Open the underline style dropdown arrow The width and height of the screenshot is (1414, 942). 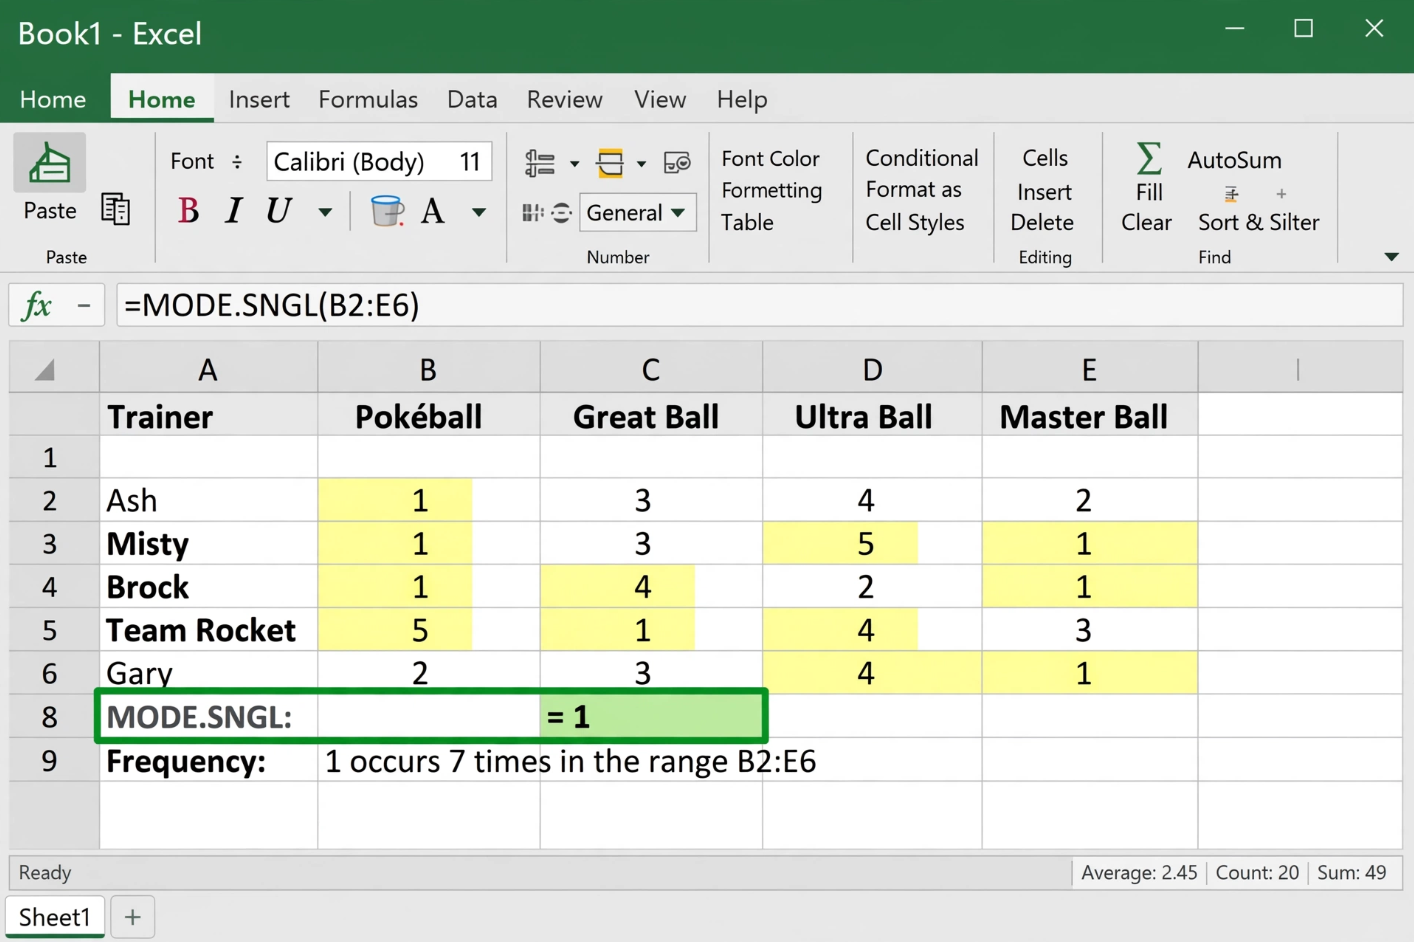(325, 212)
